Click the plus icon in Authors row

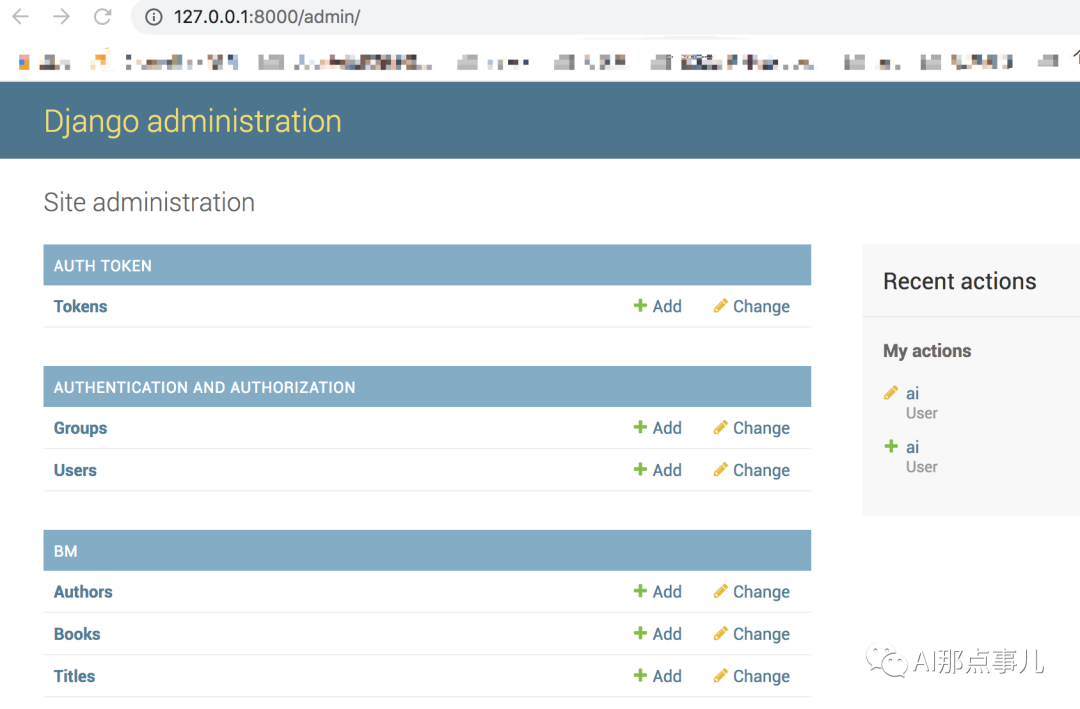(640, 591)
